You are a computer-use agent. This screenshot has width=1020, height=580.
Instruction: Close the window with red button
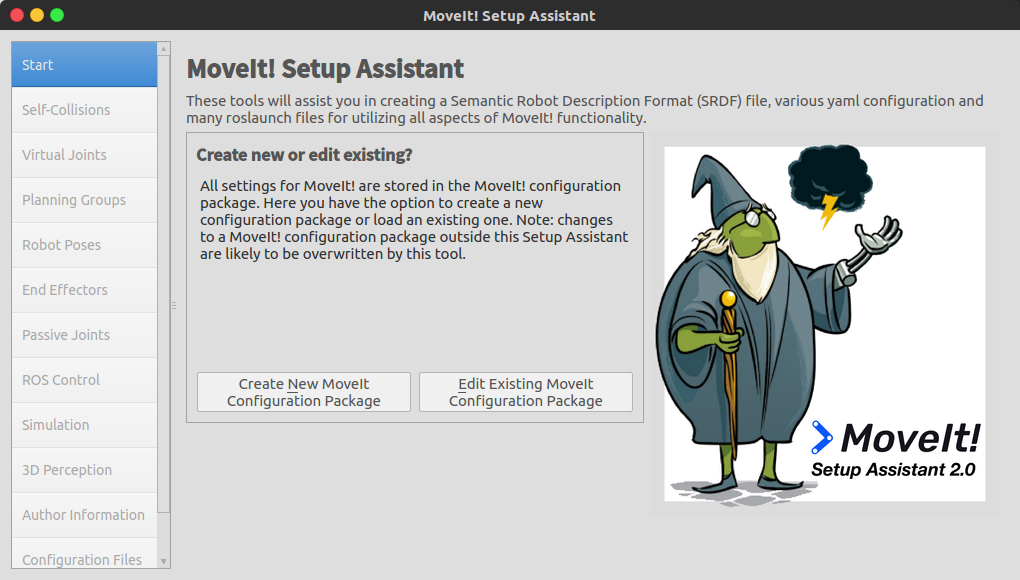pos(18,15)
